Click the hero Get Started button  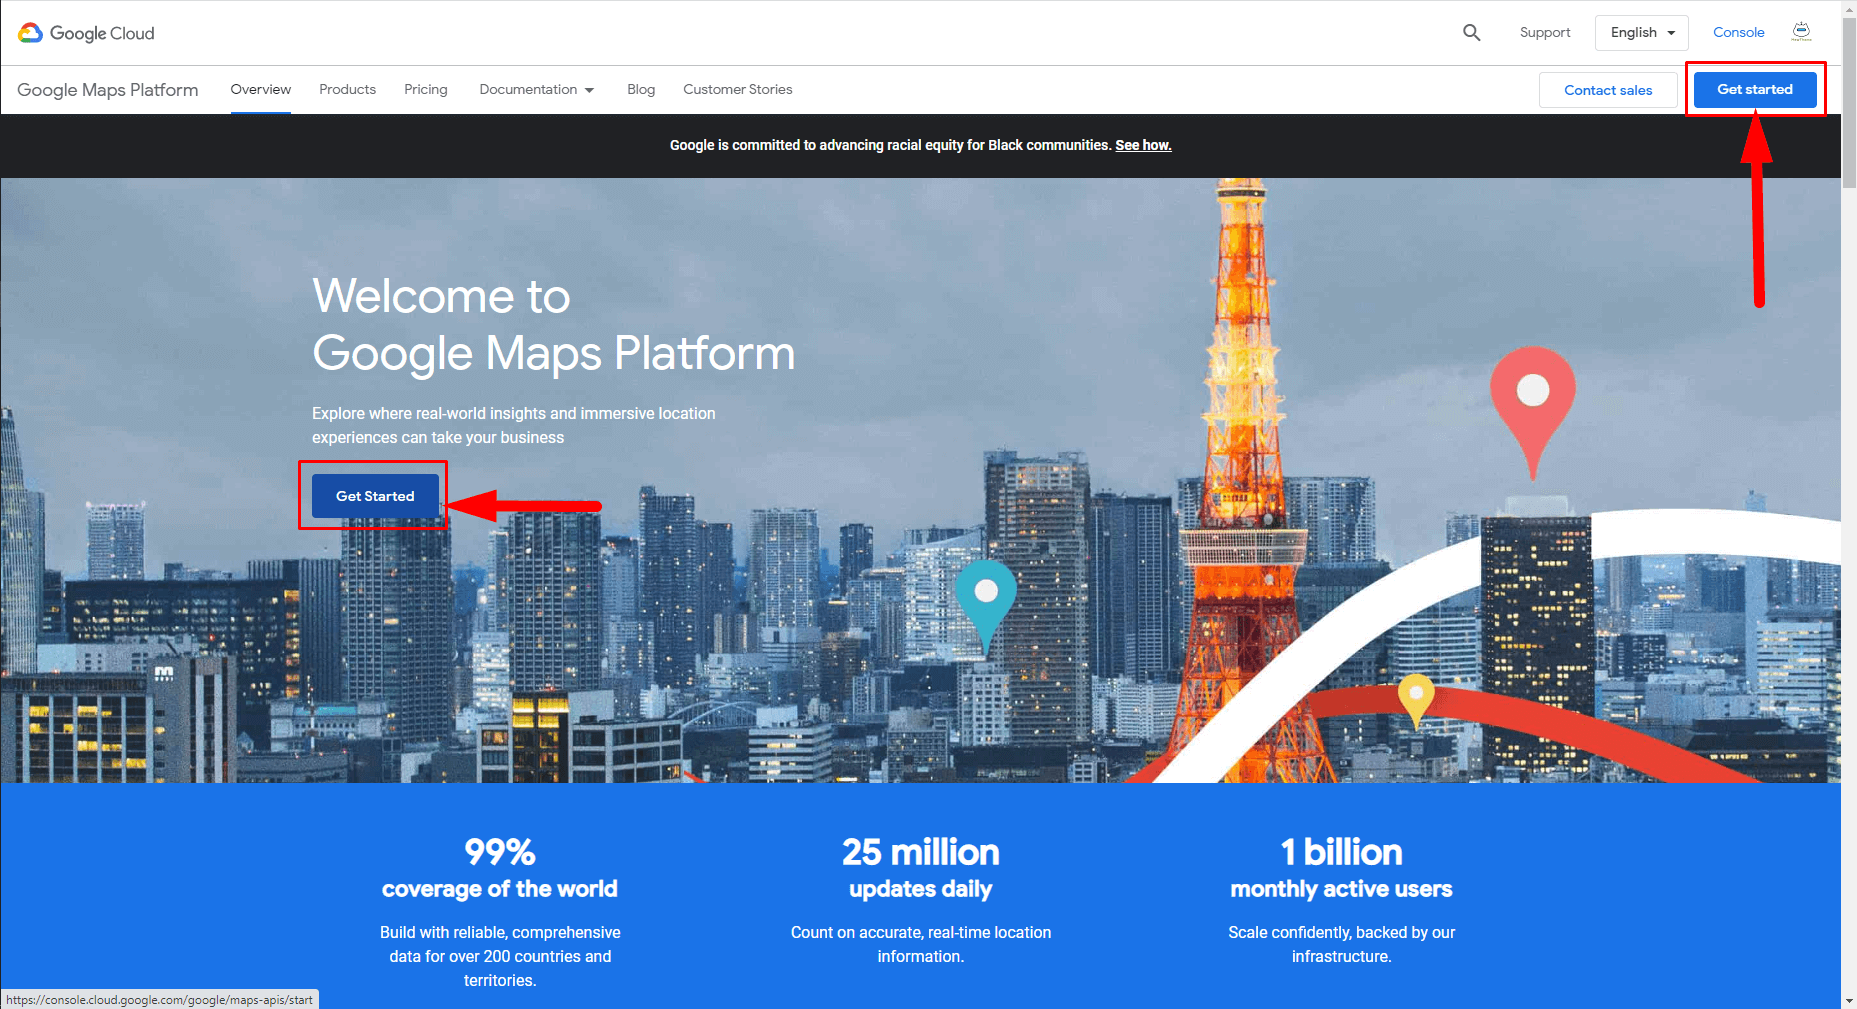pos(375,496)
